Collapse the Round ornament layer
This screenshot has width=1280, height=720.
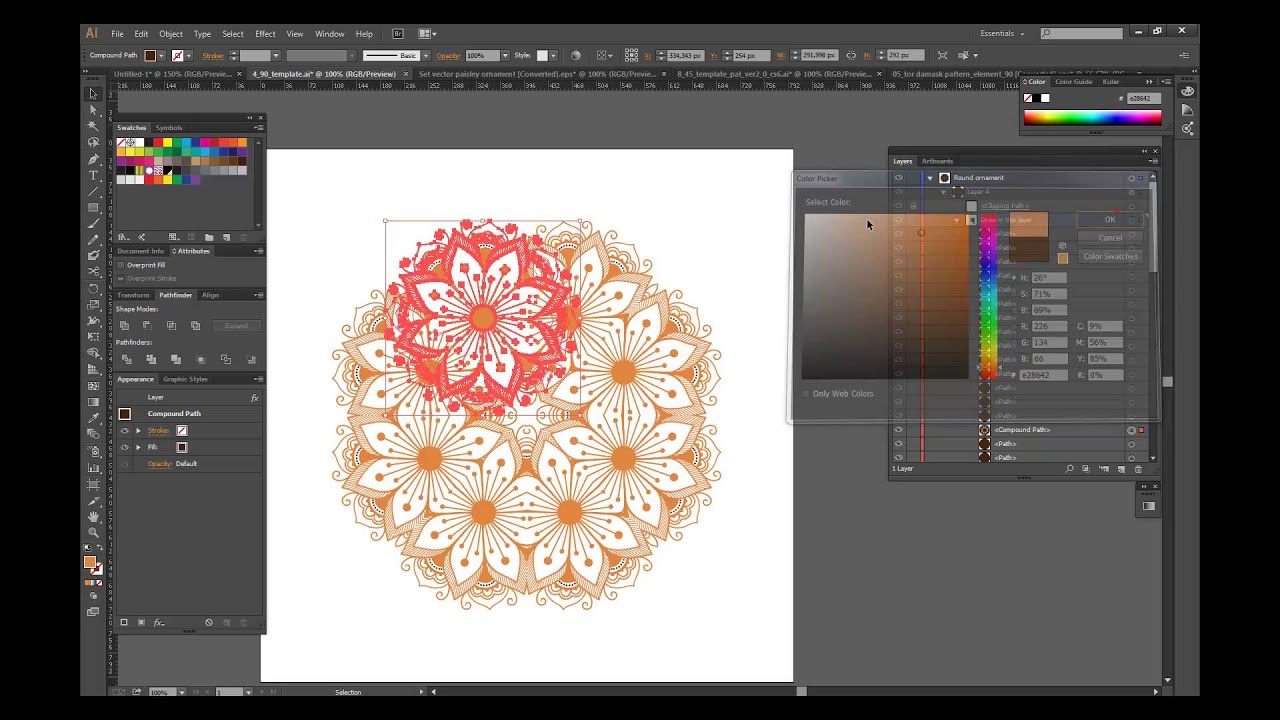[x=930, y=178]
